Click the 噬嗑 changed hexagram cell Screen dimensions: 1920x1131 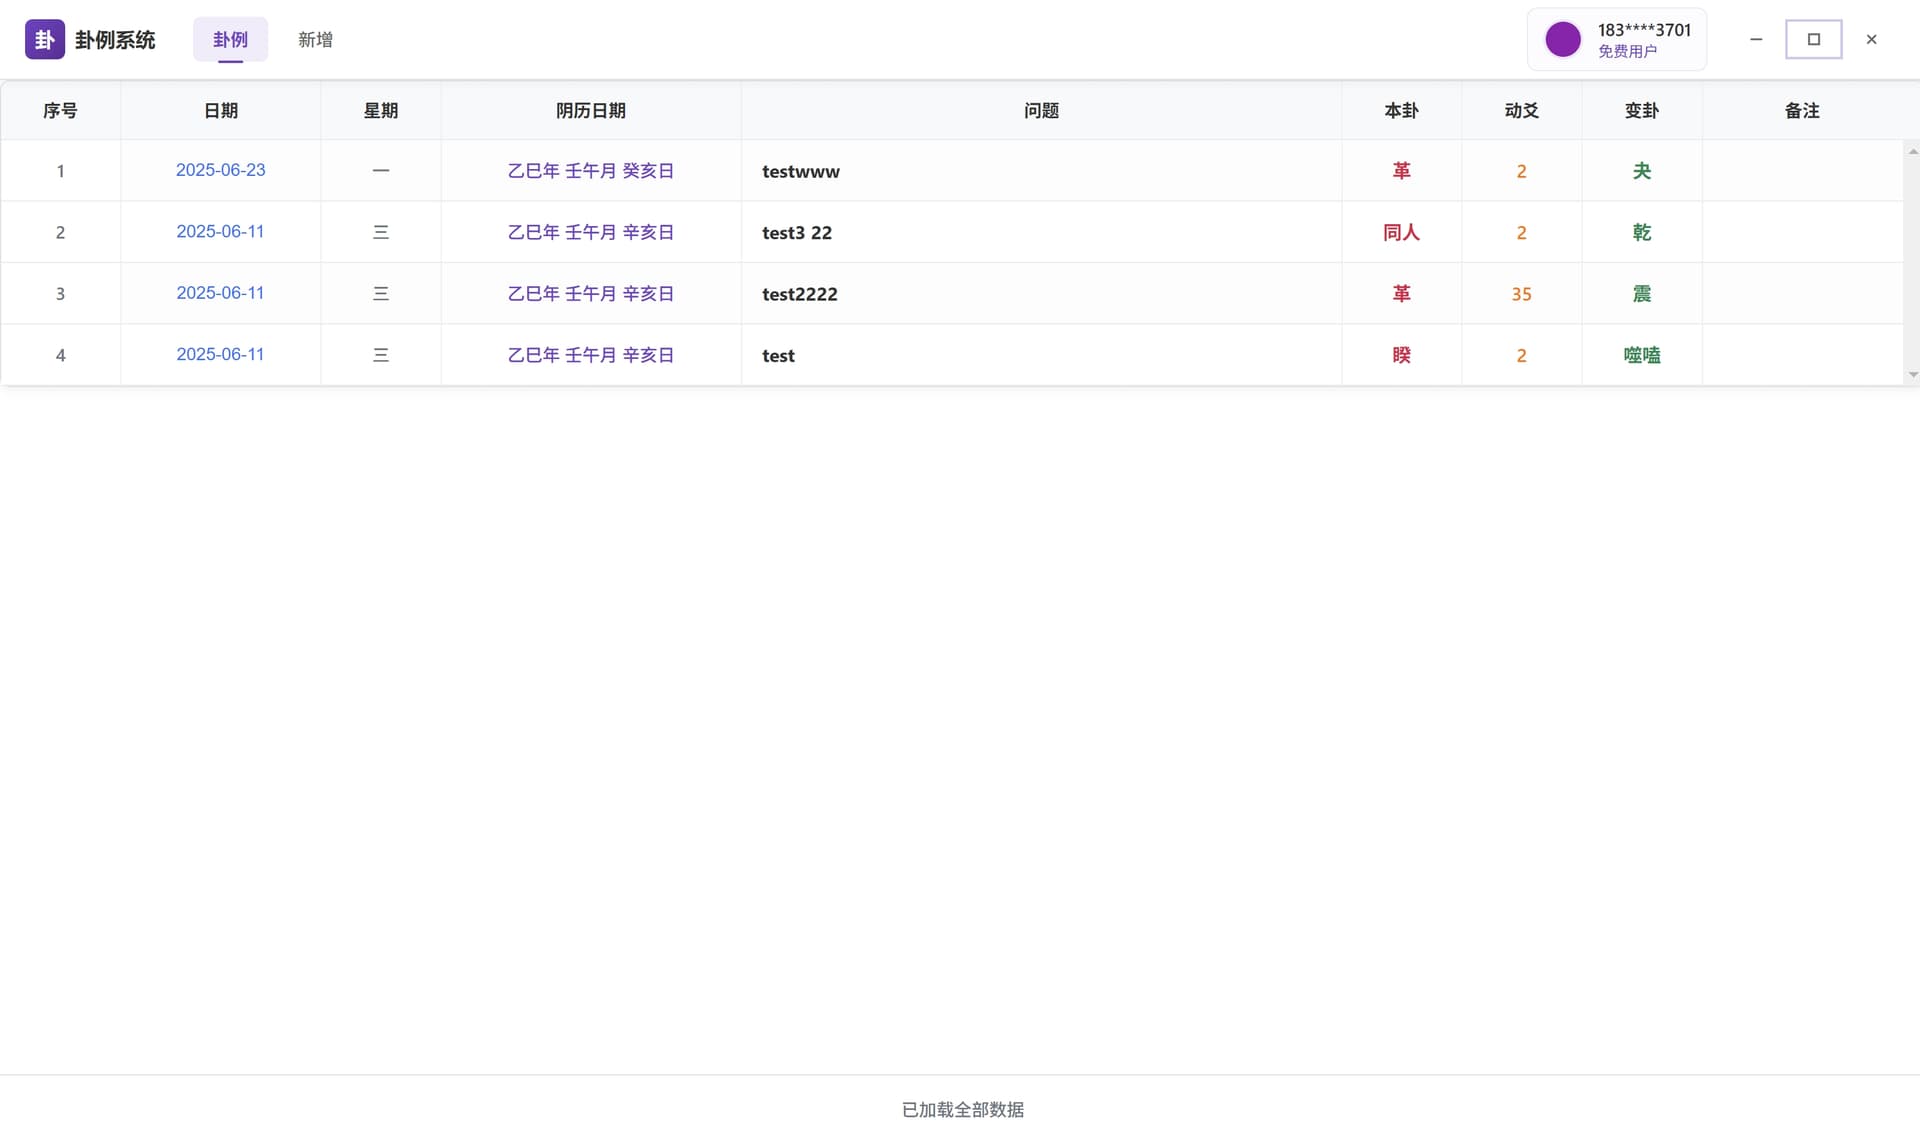1641,355
